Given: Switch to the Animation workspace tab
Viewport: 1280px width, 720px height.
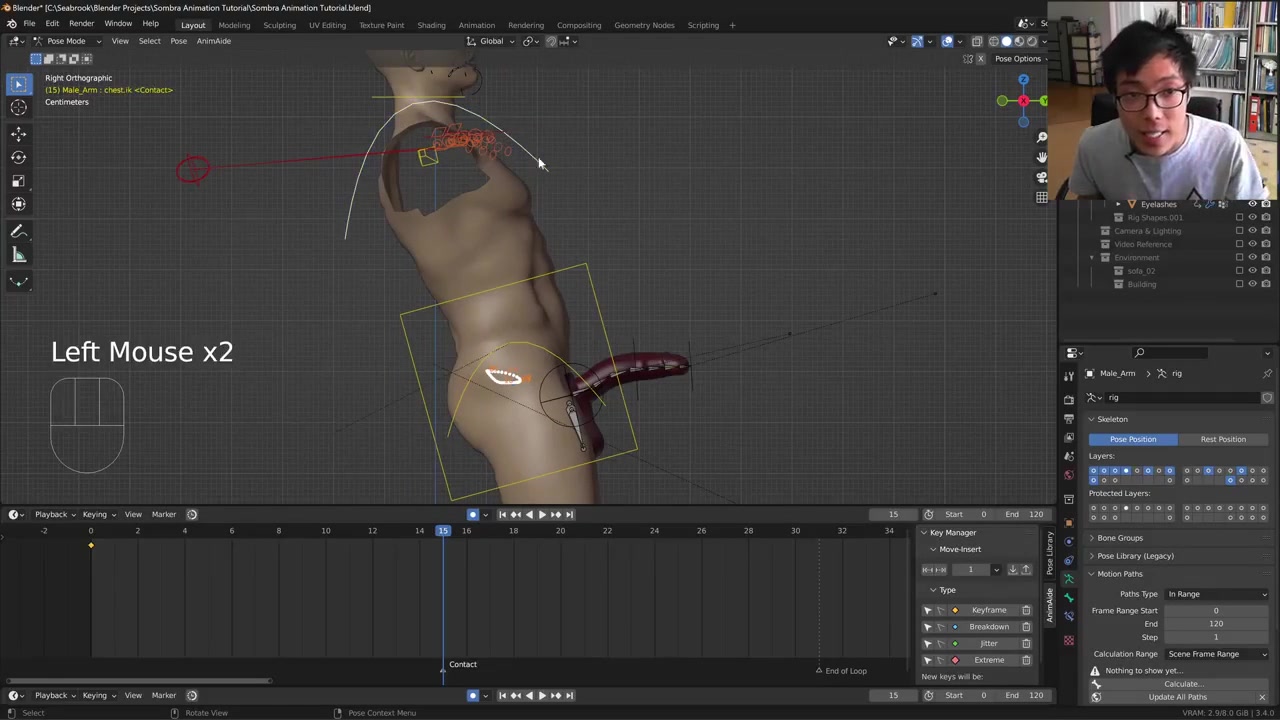Looking at the screenshot, I should (476, 25).
